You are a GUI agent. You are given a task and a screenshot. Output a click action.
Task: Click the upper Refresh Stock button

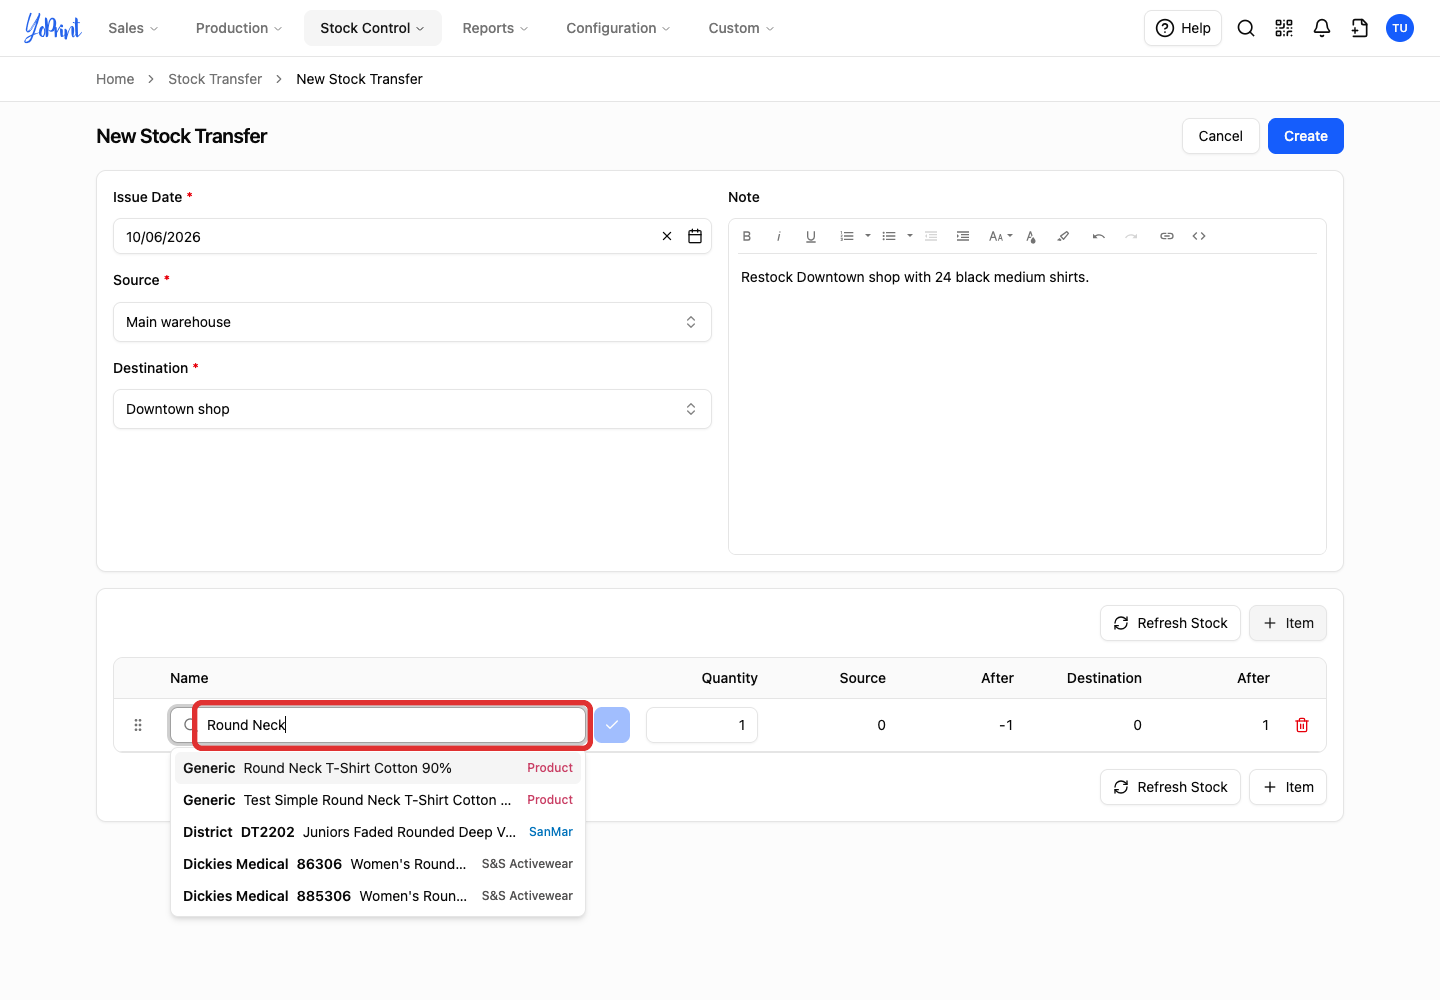click(x=1170, y=623)
